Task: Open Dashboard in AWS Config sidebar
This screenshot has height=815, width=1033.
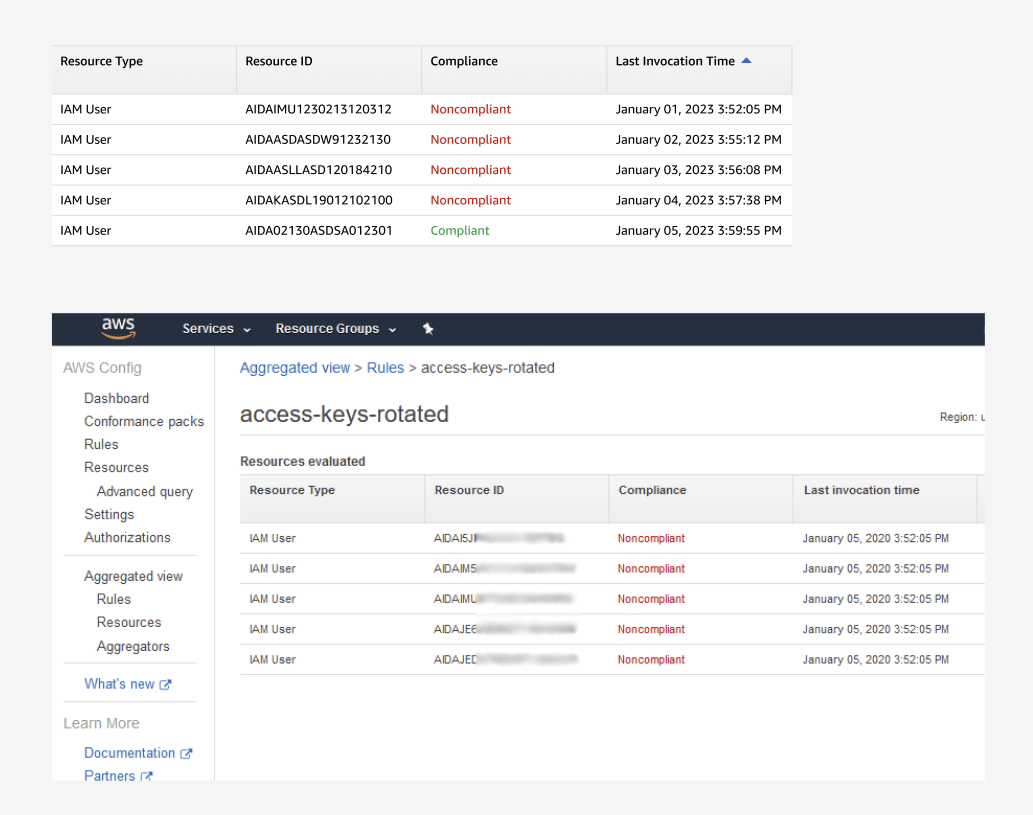Action: coord(117,398)
